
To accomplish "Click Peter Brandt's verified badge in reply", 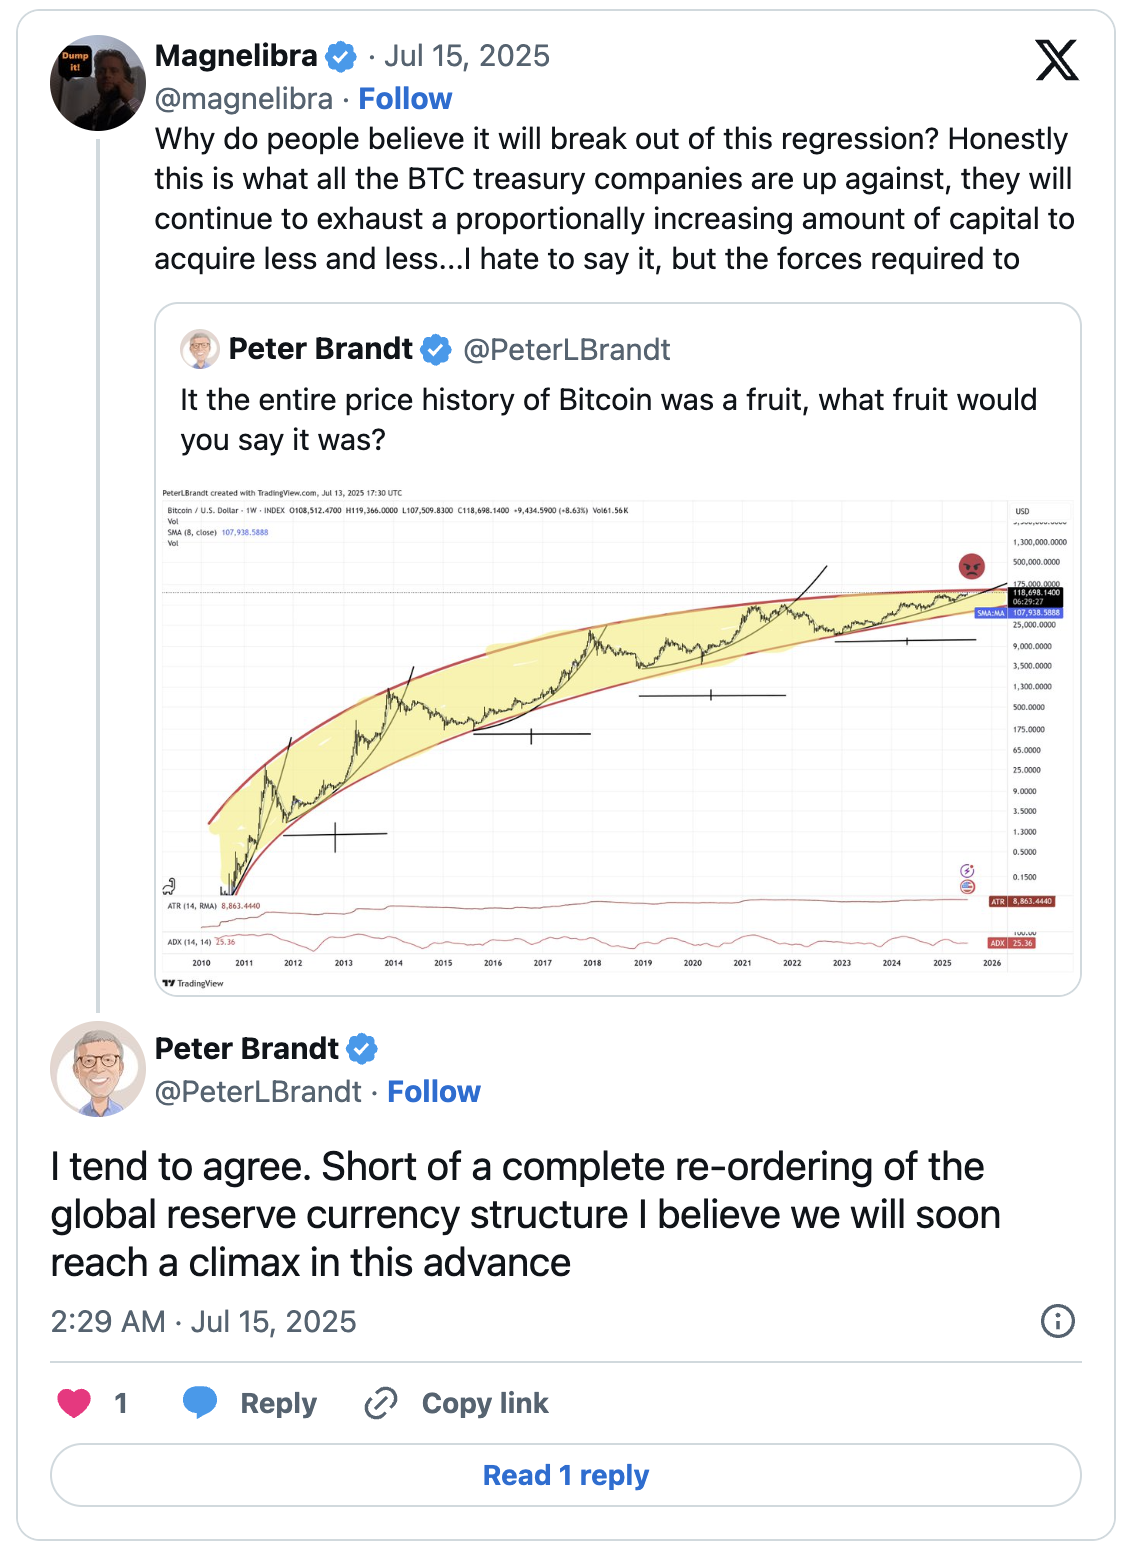I will (x=362, y=1049).
